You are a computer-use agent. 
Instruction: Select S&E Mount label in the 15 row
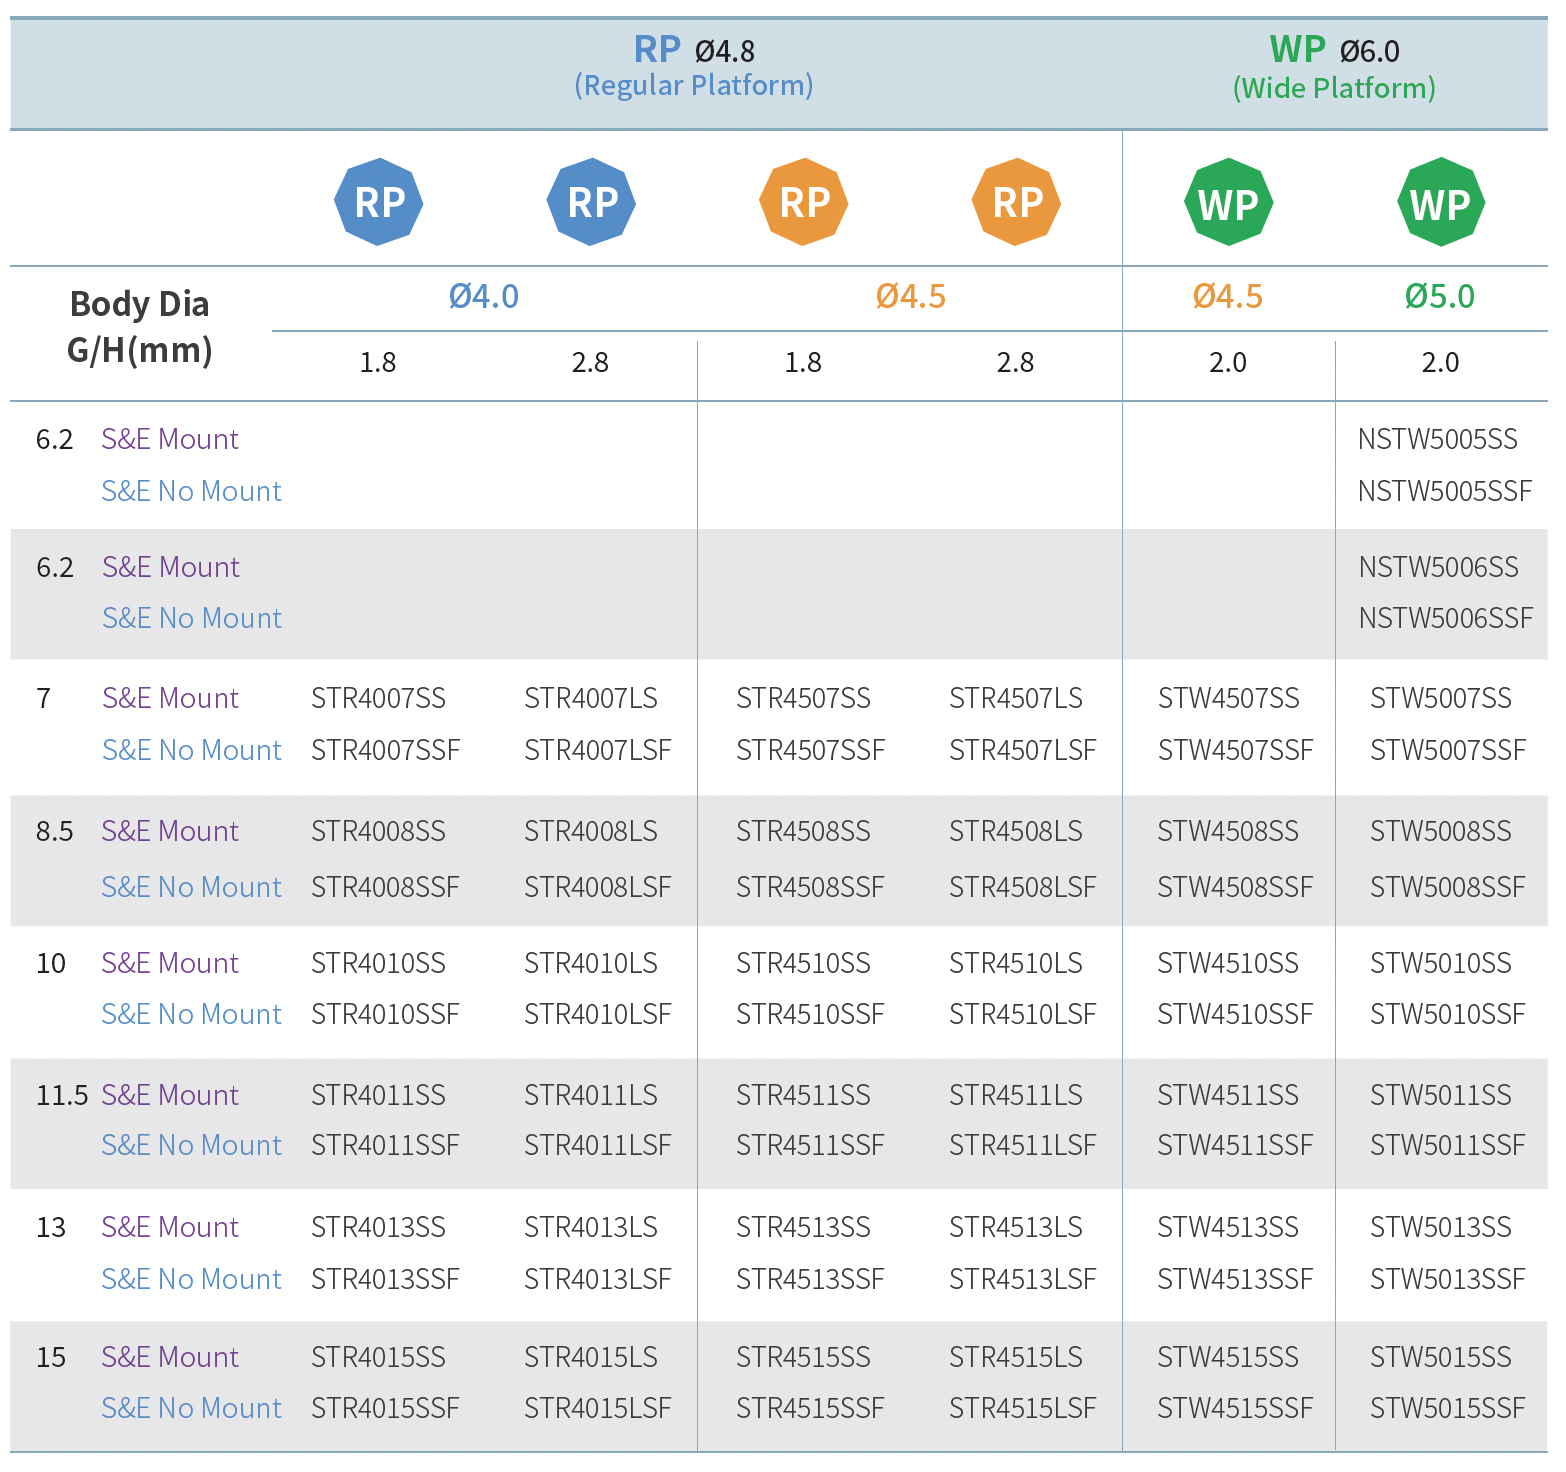[170, 1357]
